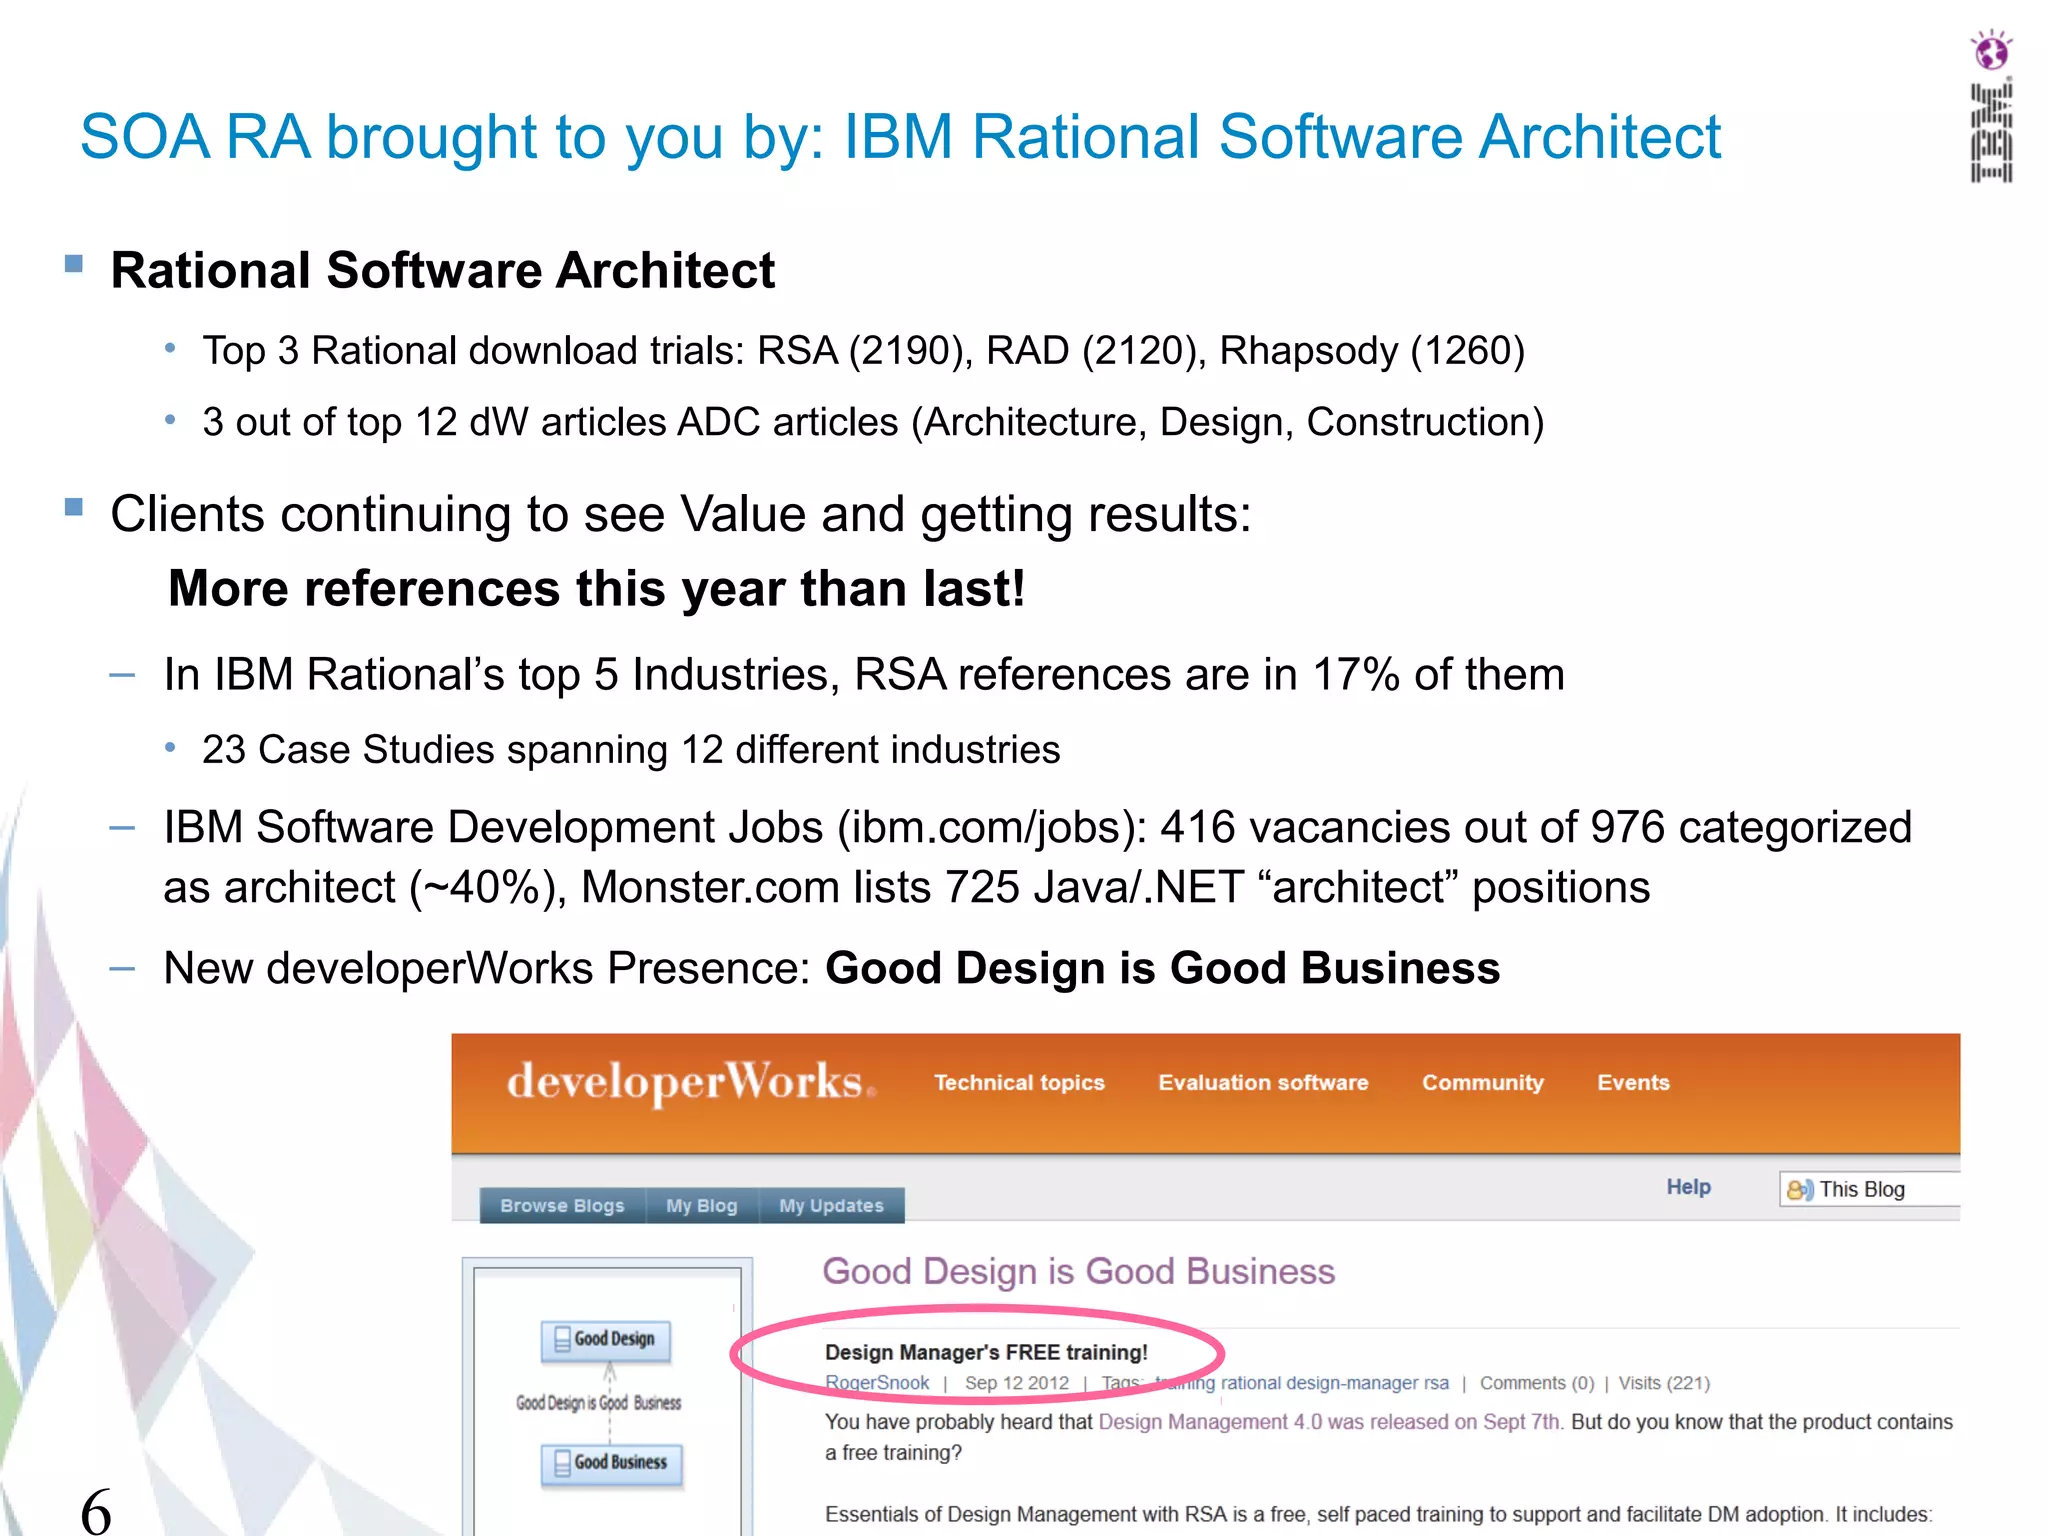This screenshot has width=2048, height=1536.
Task: Open Comments (0) on the post
Action: point(1537,1383)
